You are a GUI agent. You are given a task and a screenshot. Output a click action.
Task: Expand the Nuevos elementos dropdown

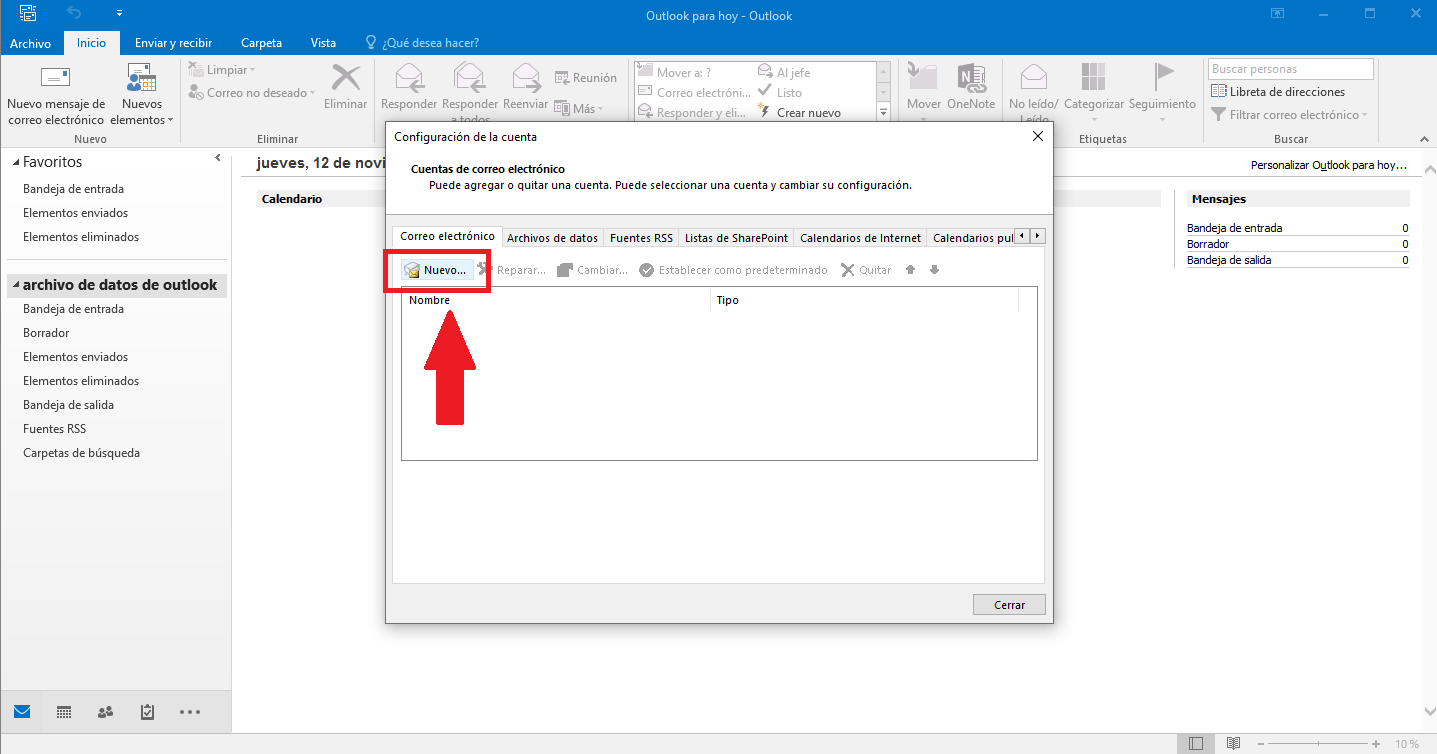[x=142, y=96]
